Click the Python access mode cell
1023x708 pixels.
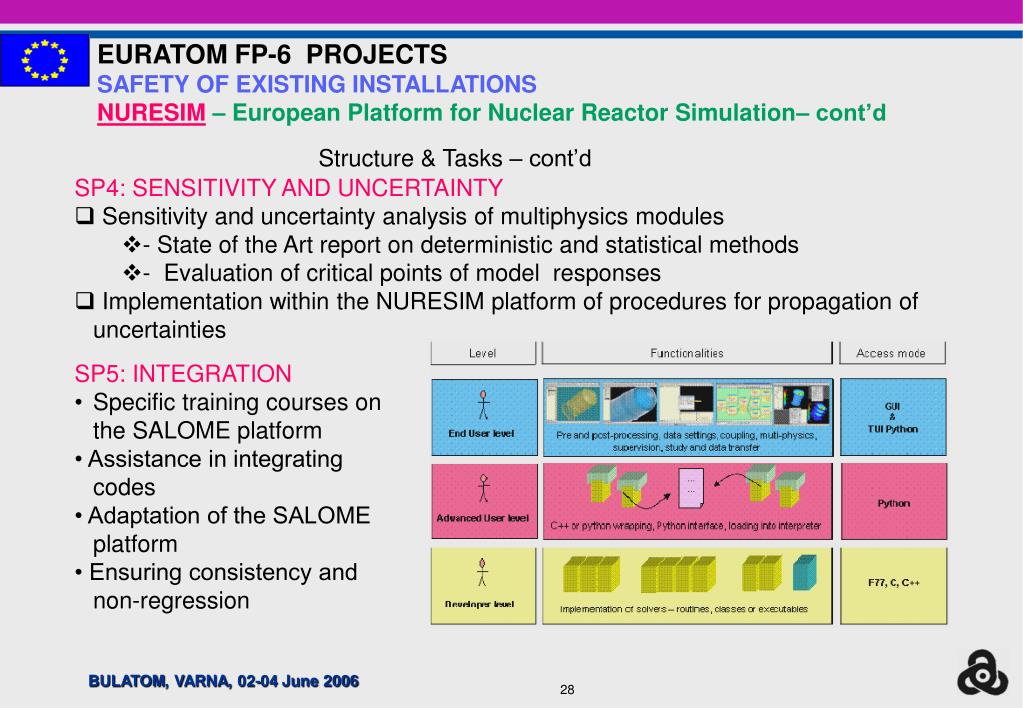(x=894, y=502)
